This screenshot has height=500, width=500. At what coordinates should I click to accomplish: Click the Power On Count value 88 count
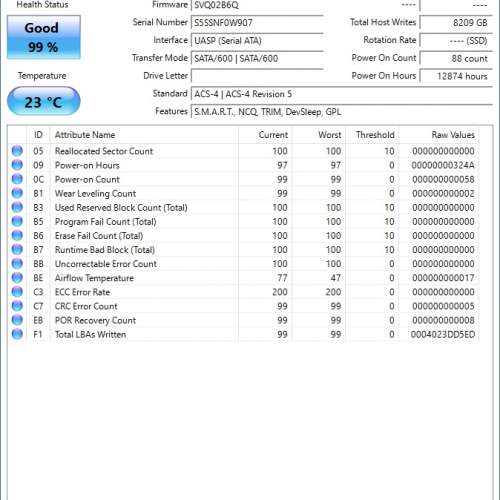click(x=456, y=58)
